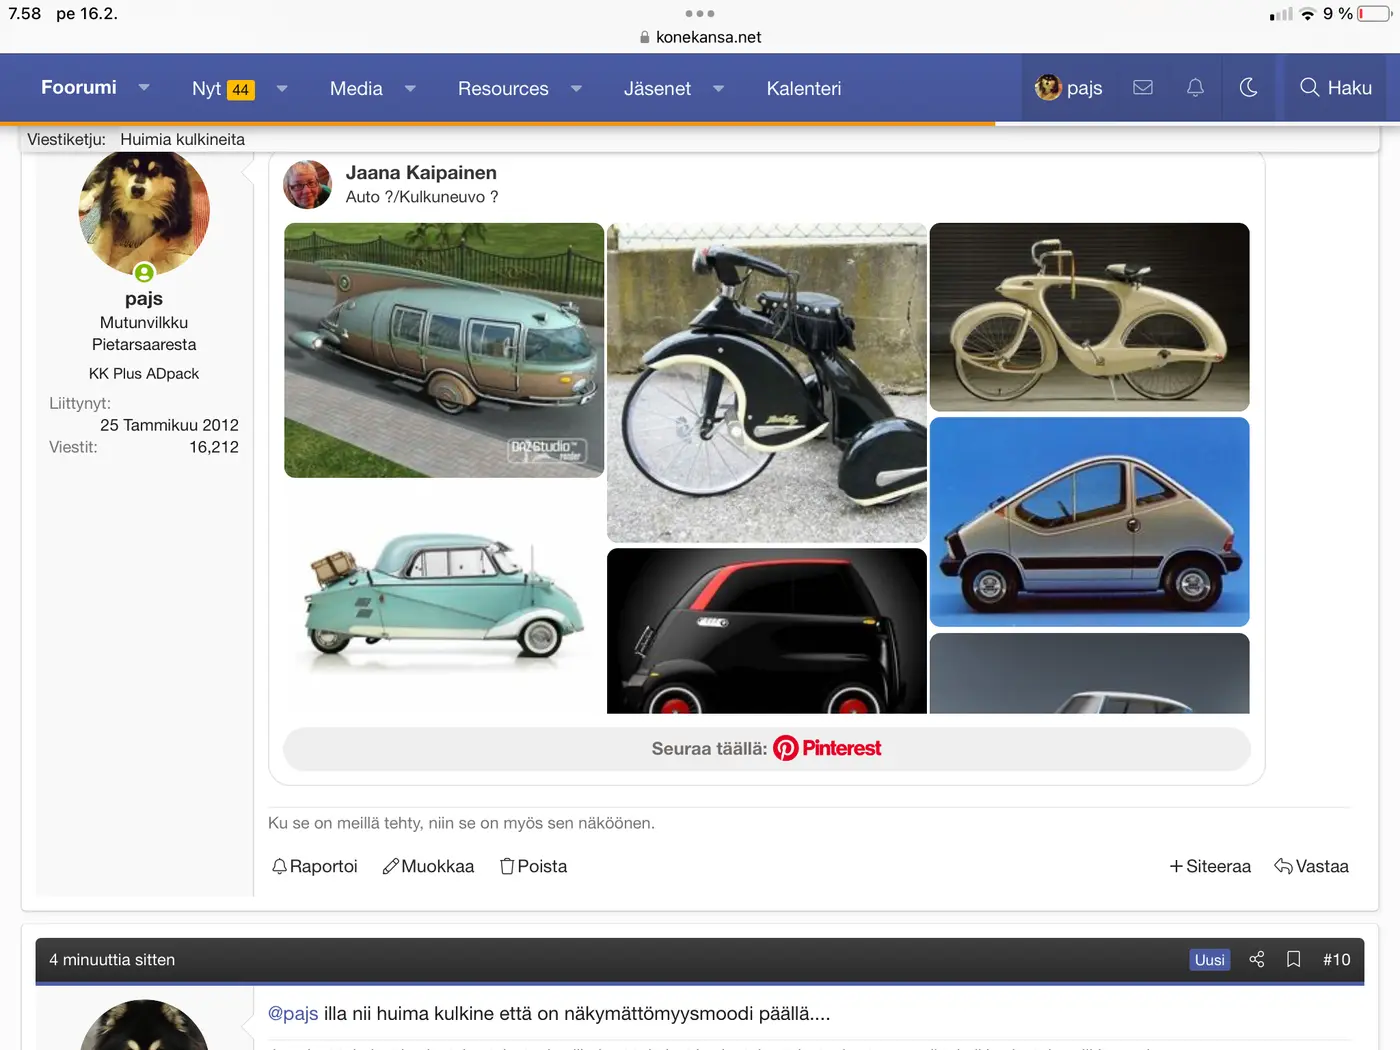Image resolution: width=1400 pixels, height=1050 pixels.
Task: Open the Media menu item
Action: 356,89
